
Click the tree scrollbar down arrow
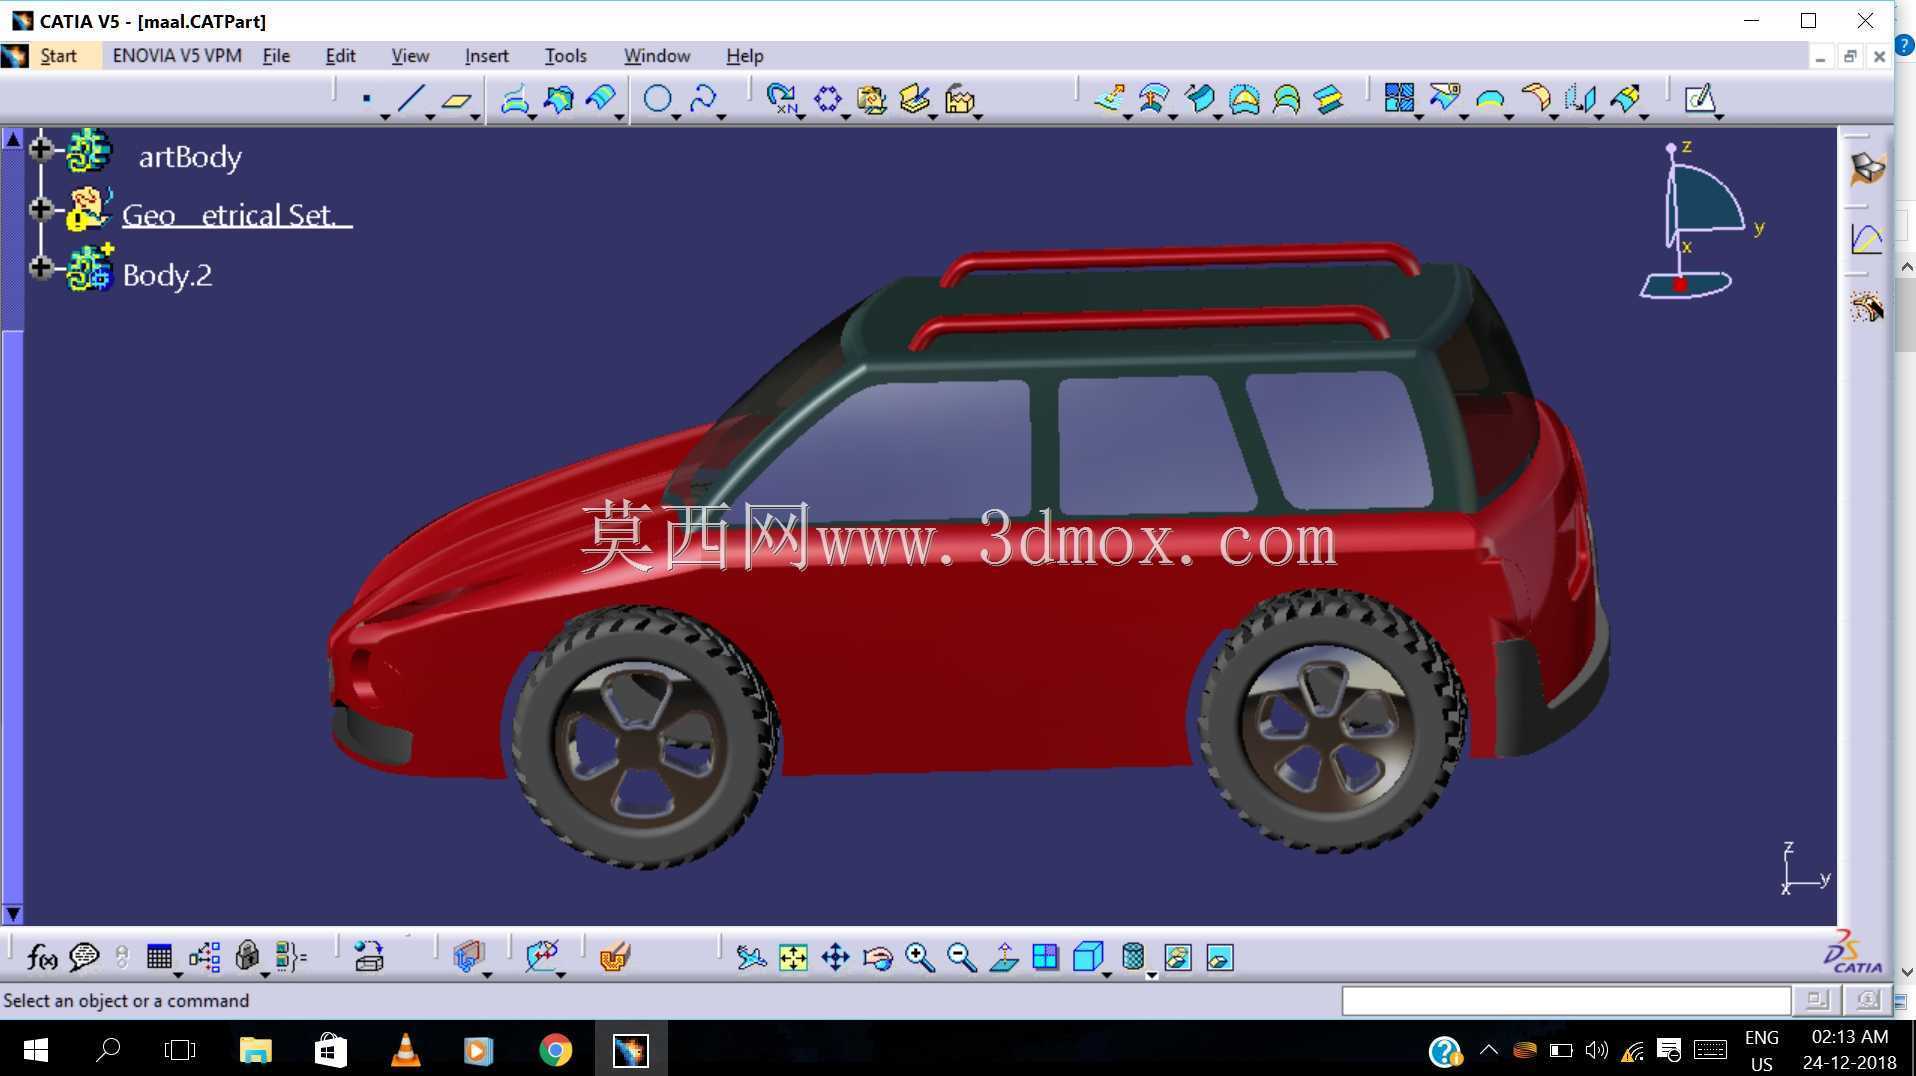coord(13,913)
